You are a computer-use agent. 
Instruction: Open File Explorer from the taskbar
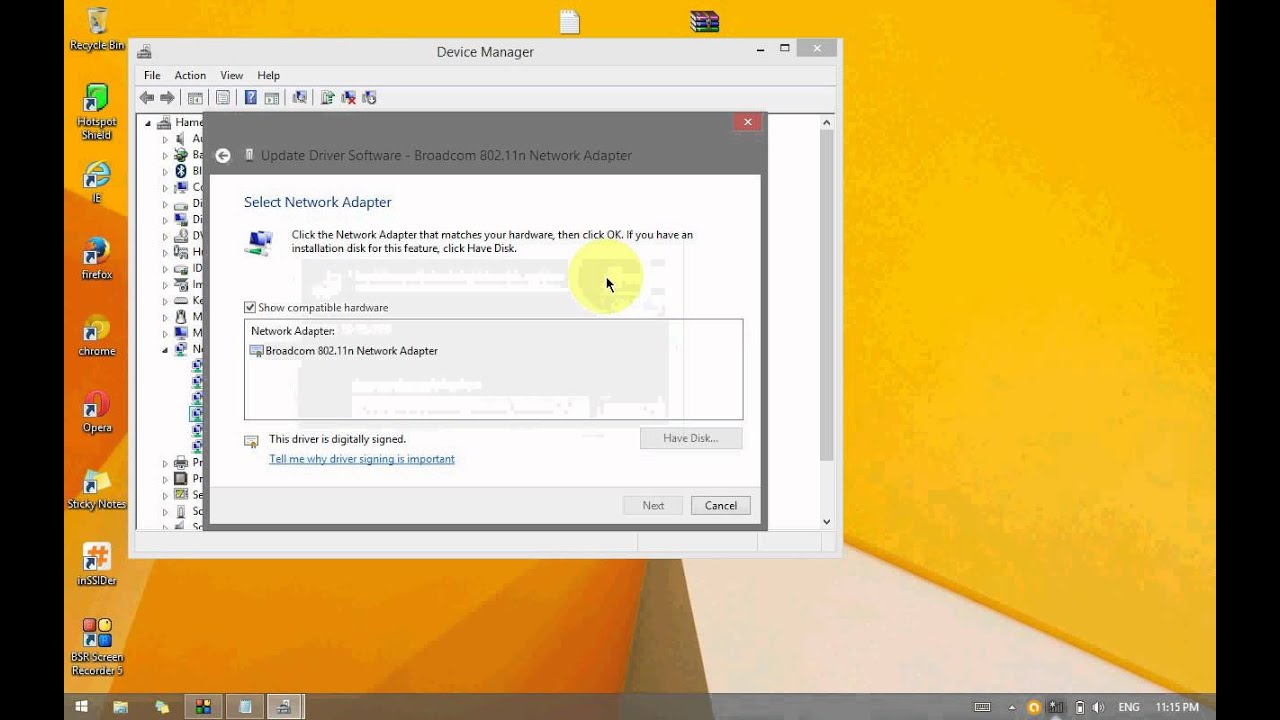click(120, 707)
